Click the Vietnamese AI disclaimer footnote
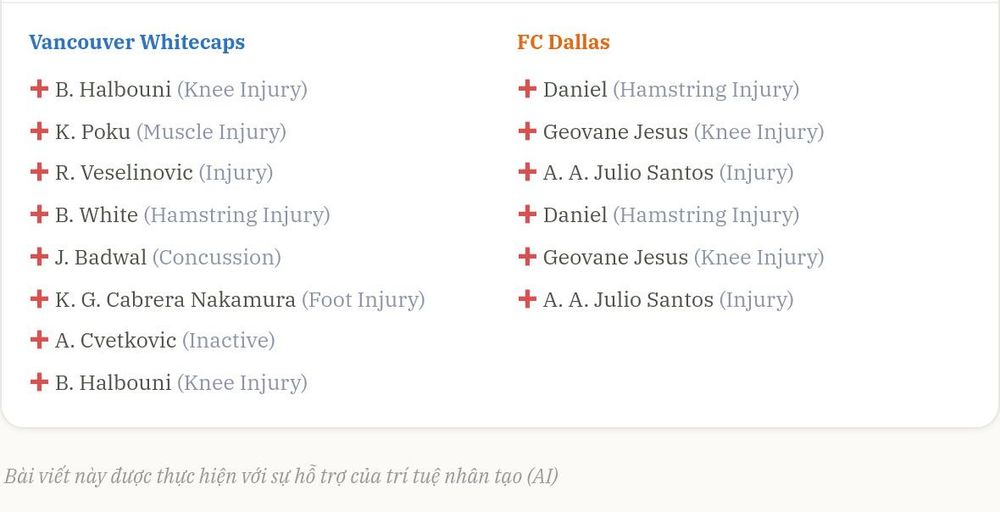Viewport: 1000px width, 512px height. click(x=281, y=476)
